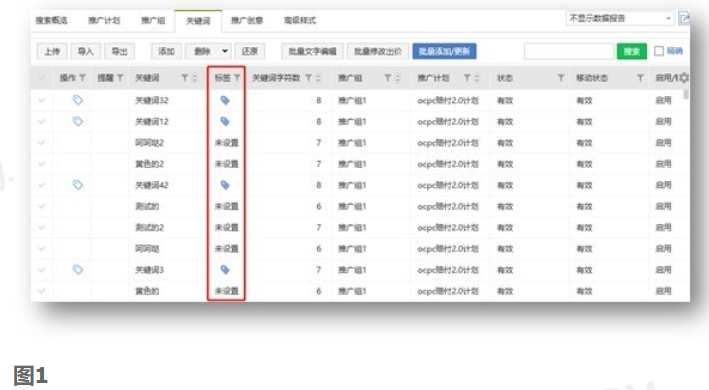709x390 pixels.
Task: Click the keyword cell 关键词42
Action: click(x=151, y=185)
